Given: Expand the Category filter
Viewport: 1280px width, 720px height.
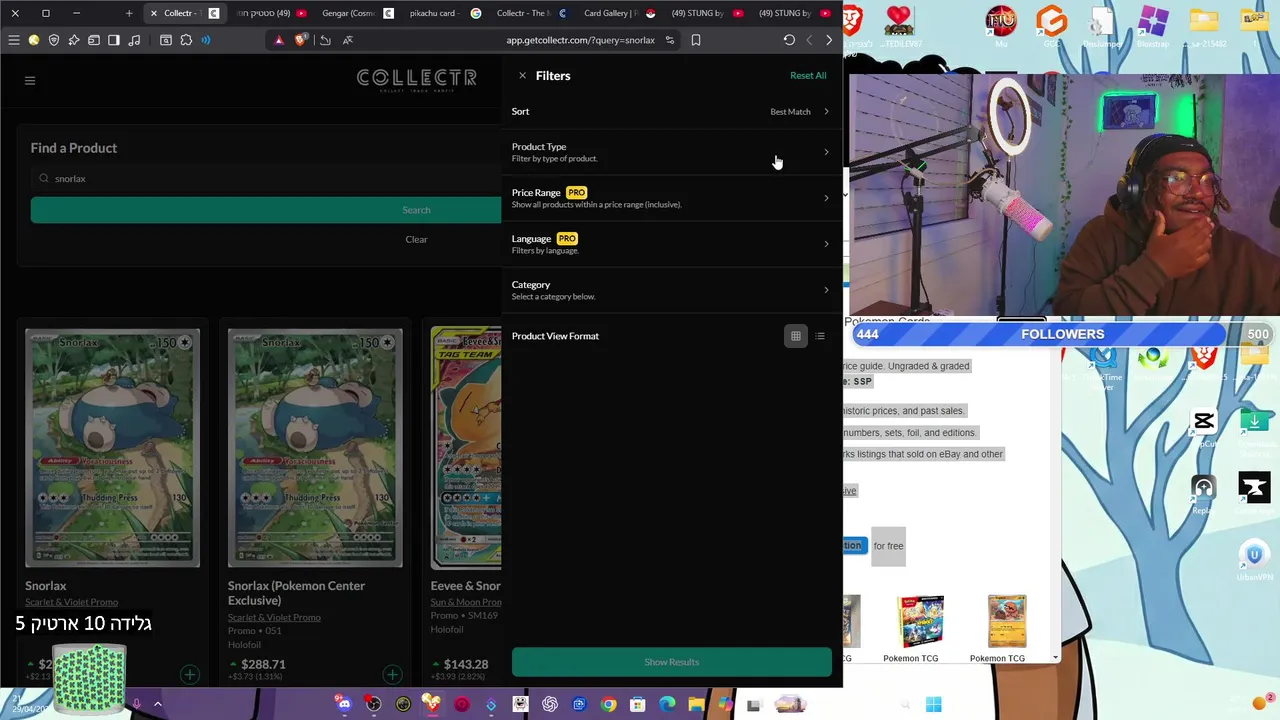Looking at the screenshot, I should coord(671,290).
